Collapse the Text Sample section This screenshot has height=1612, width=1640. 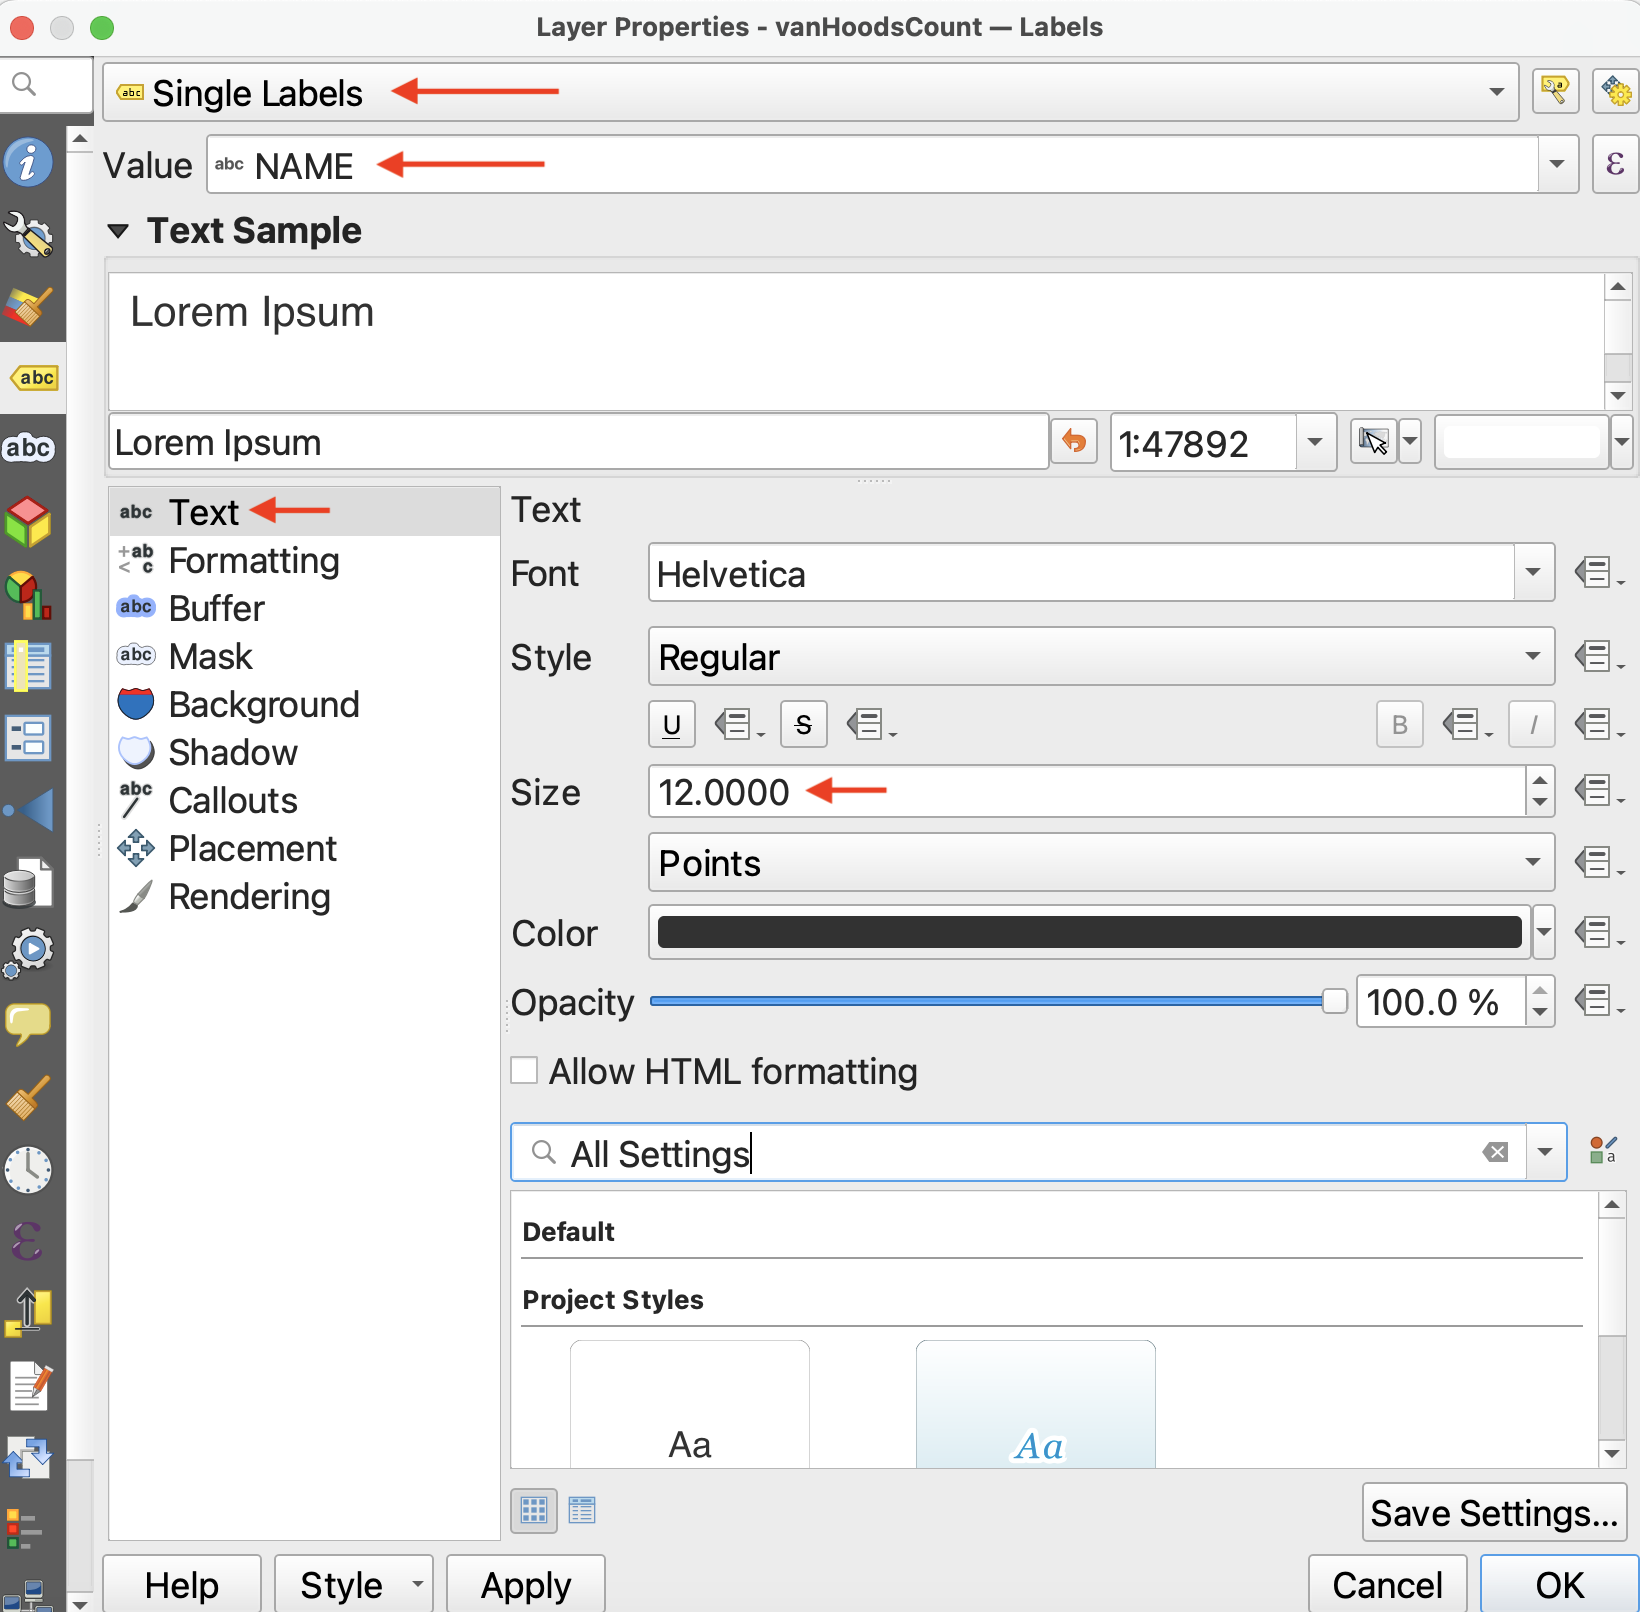coord(118,231)
